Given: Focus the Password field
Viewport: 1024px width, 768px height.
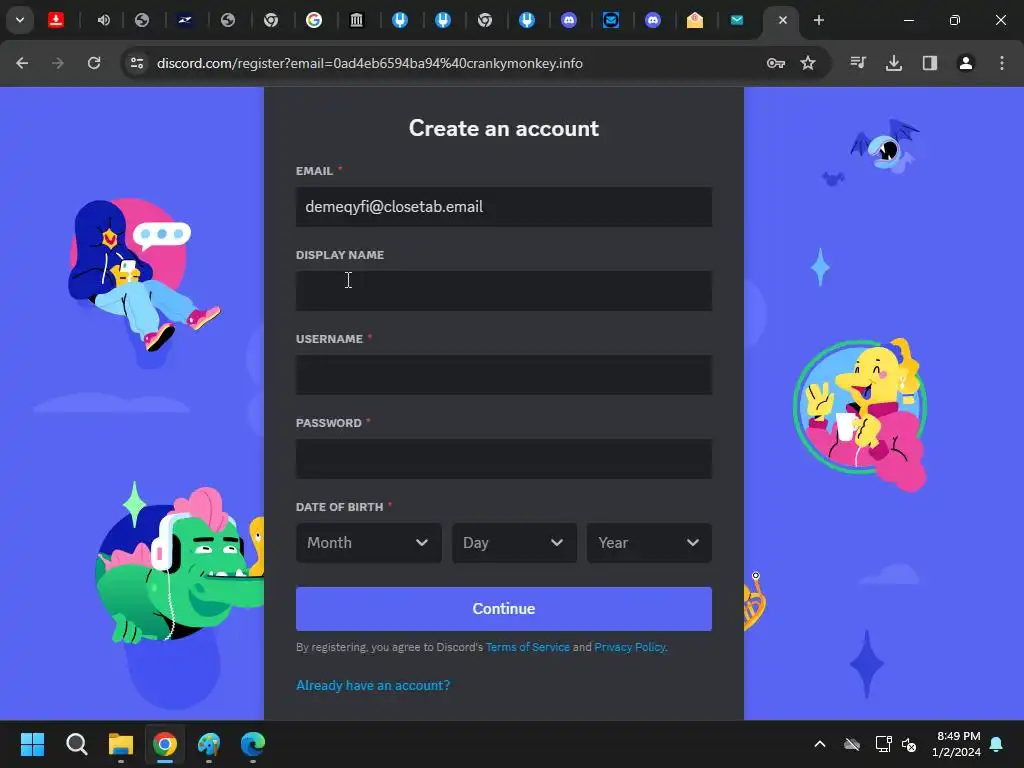Looking at the screenshot, I should [x=504, y=459].
